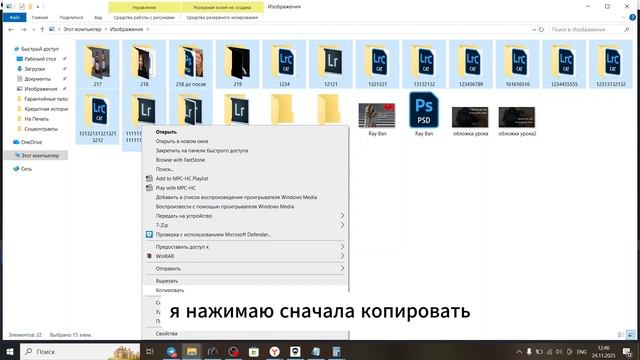Open OneDrive in the sidebar
The width and height of the screenshot is (640, 360).
tap(31, 142)
